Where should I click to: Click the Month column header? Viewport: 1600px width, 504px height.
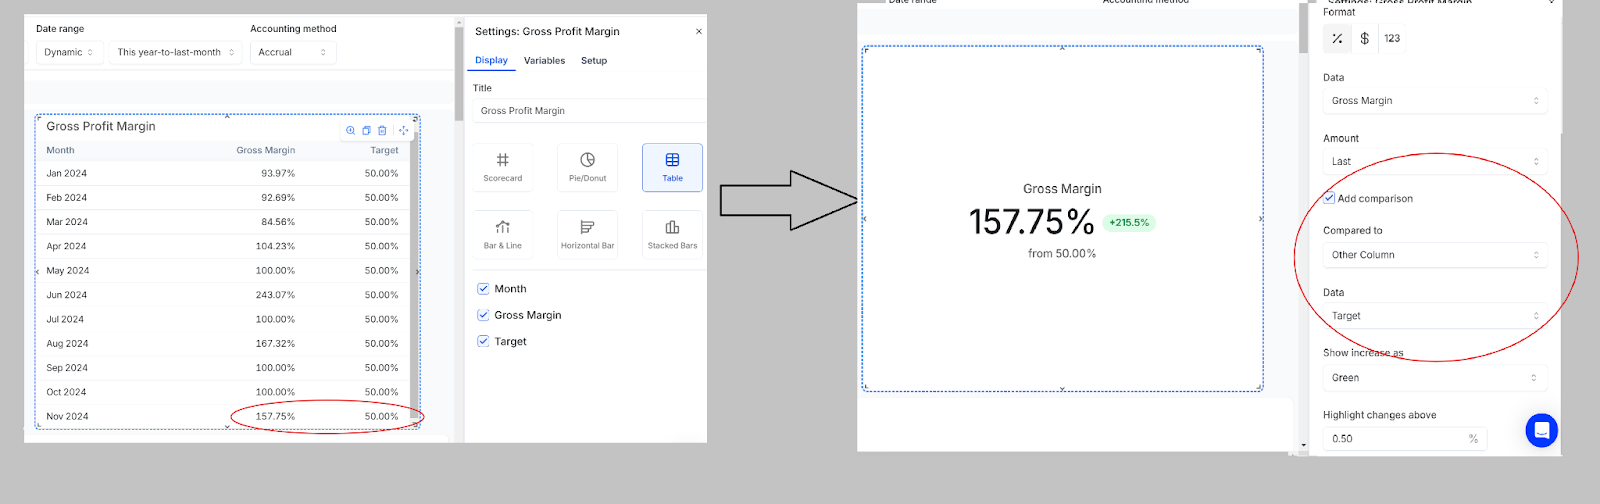(60, 150)
